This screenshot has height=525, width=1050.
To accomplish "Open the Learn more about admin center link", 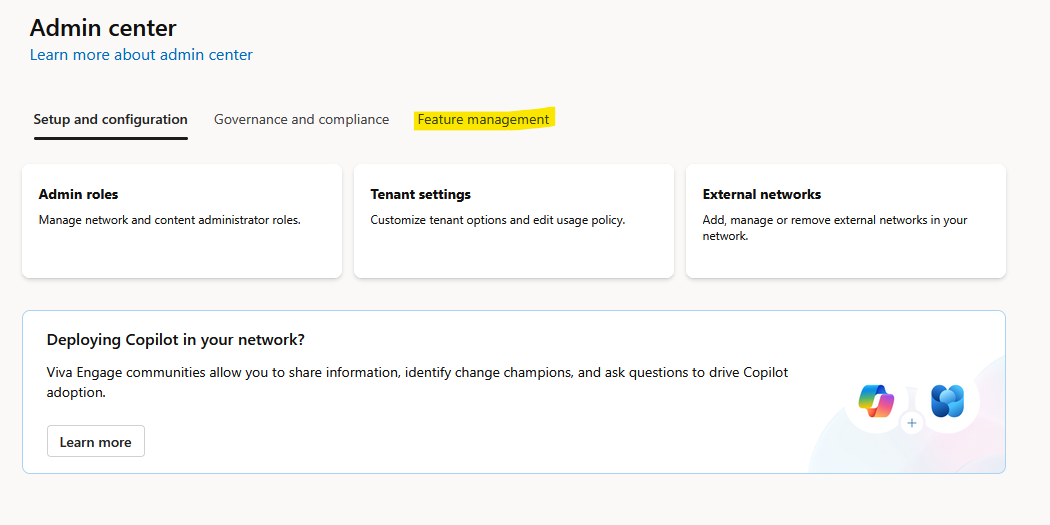I will [x=141, y=55].
